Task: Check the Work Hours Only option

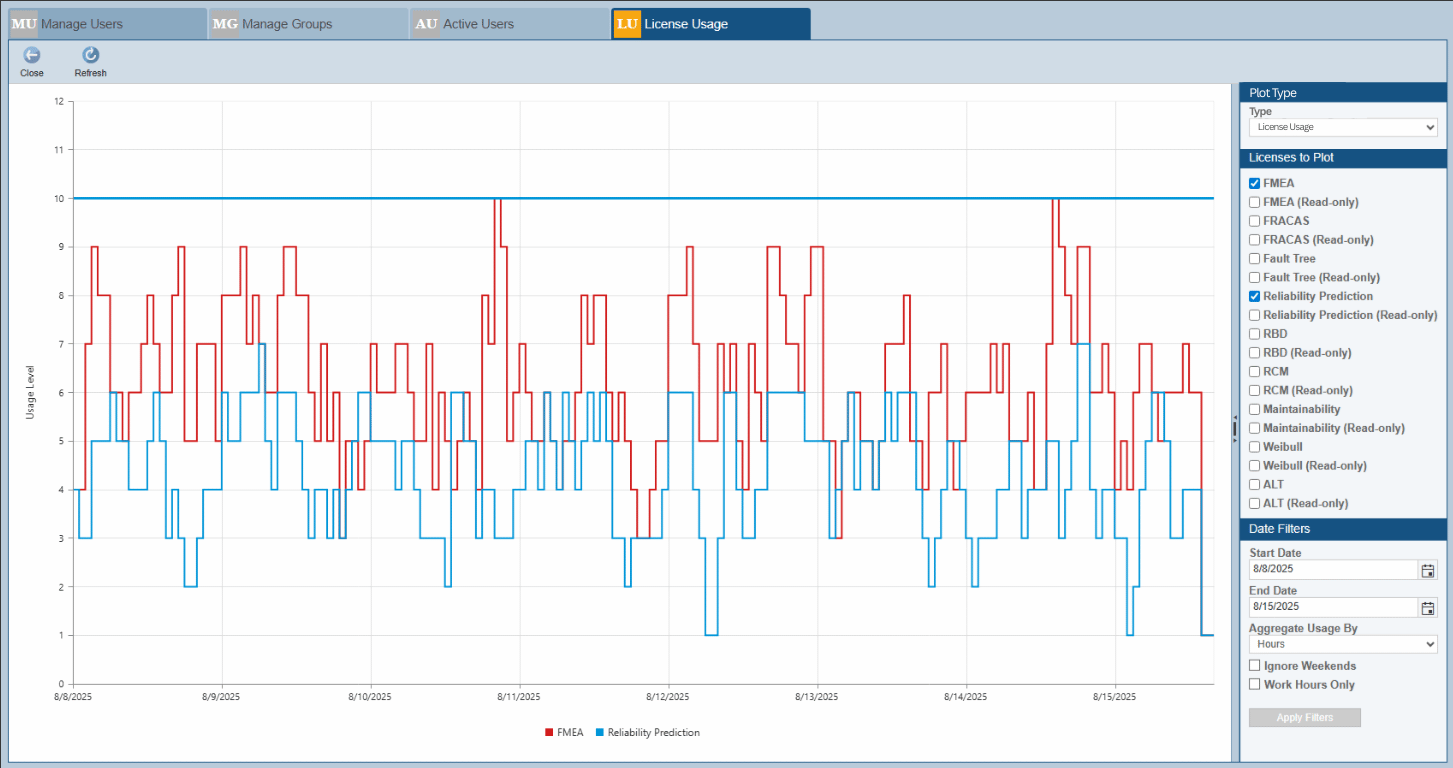Action: 1255,685
